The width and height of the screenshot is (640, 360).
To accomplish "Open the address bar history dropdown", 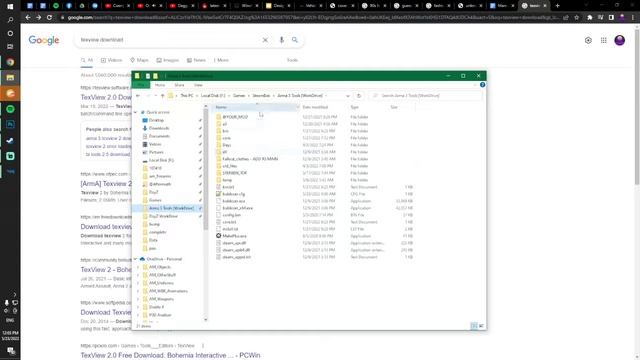I will coord(348,96).
